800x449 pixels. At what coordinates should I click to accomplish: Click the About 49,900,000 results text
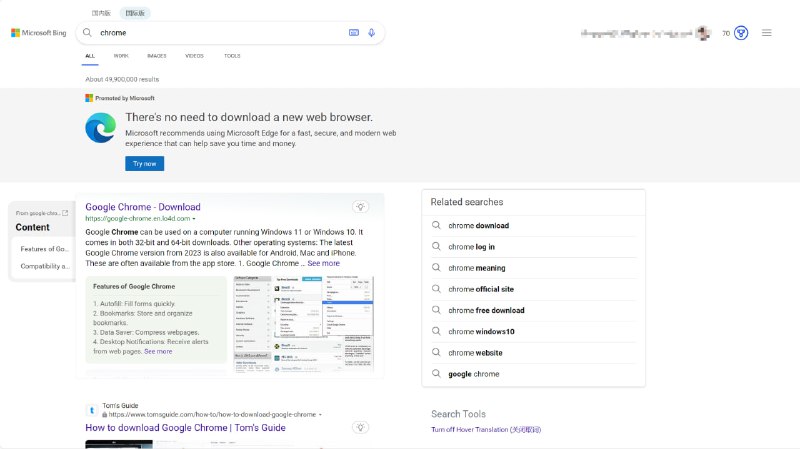pos(122,79)
